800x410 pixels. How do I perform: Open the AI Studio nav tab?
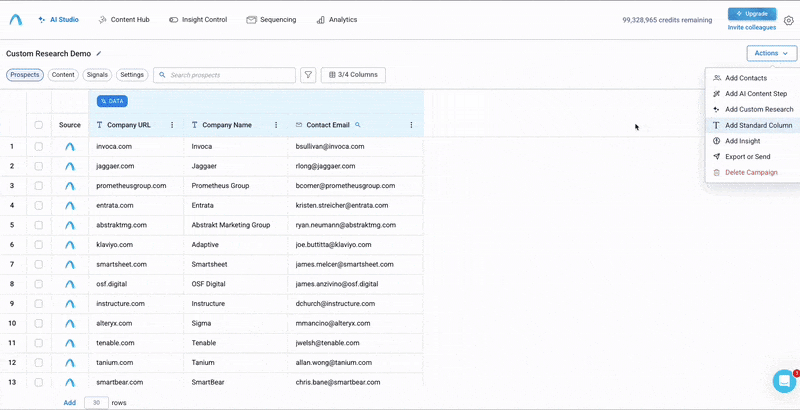[x=59, y=20]
